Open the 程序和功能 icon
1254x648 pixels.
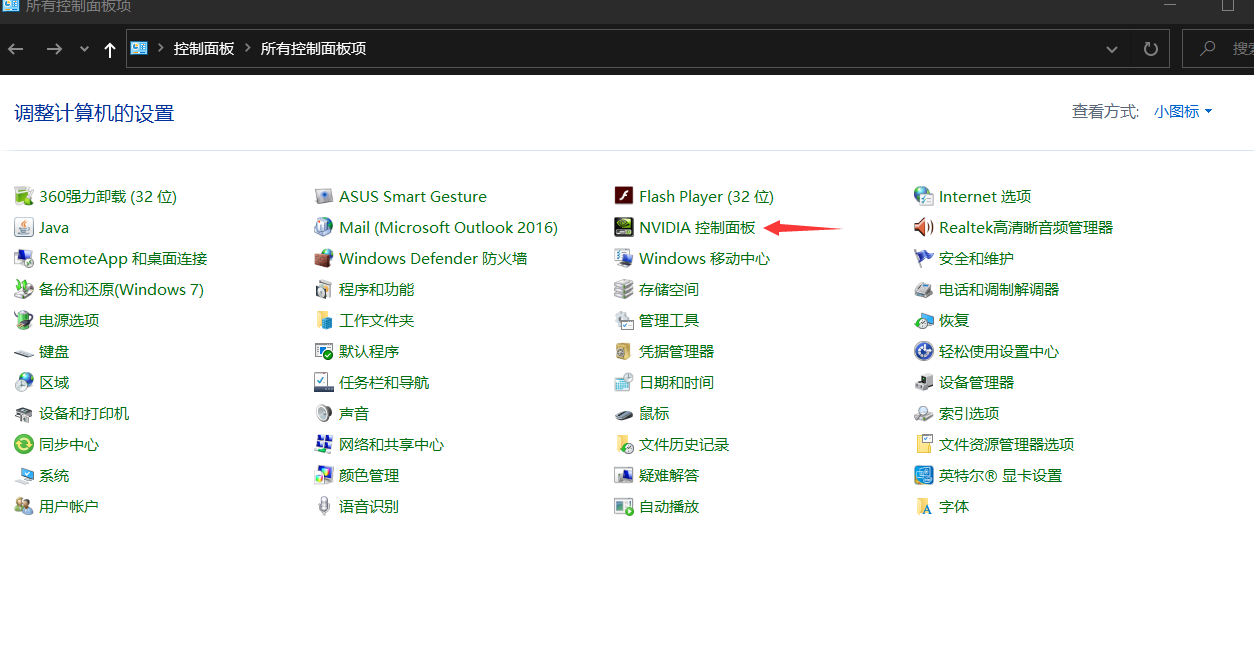[324, 289]
